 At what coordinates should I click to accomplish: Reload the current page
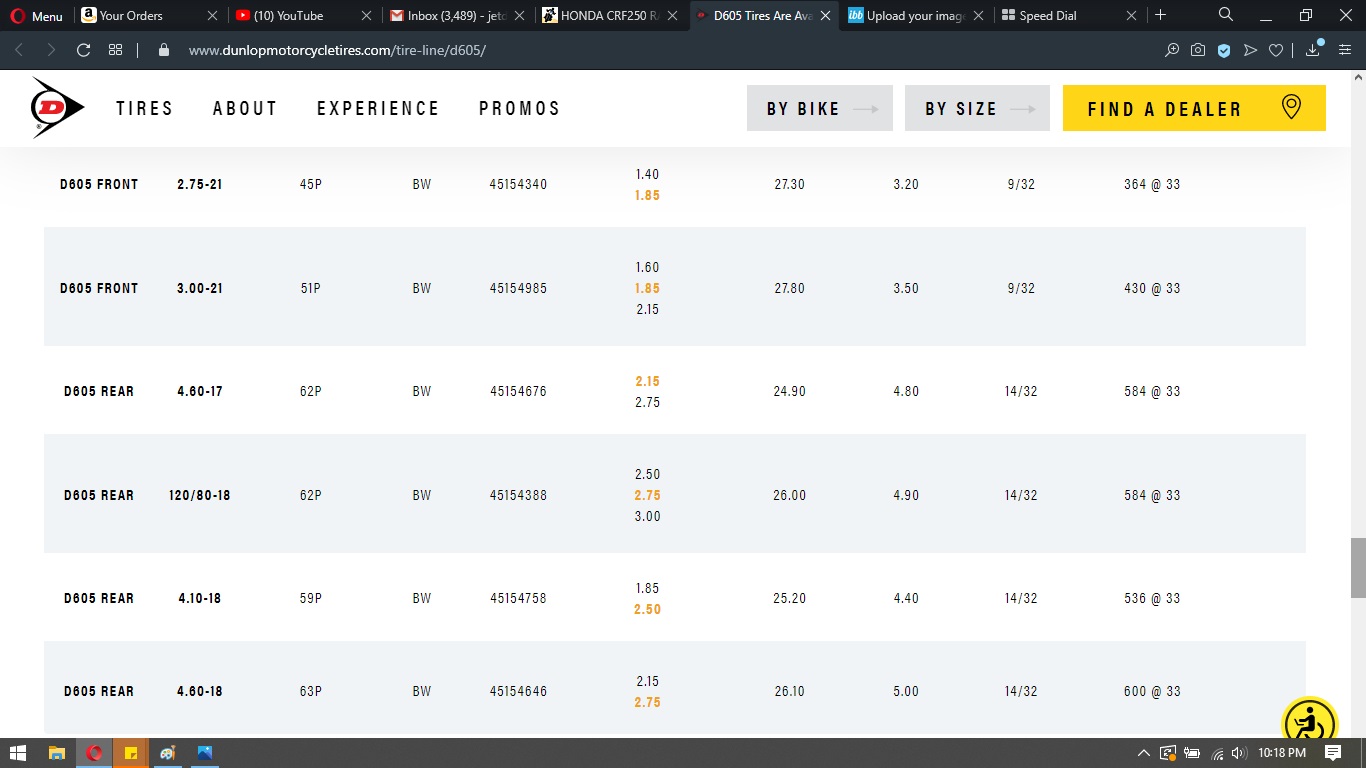click(x=84, y=50)
